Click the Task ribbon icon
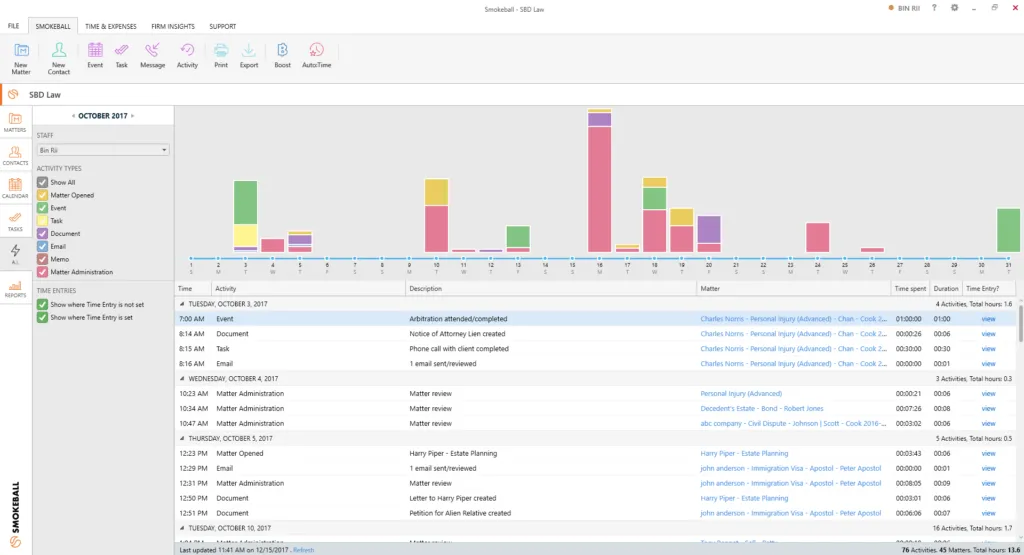Image resolution: width=1024 pixels, height=555 pixels. coord(121,56)
